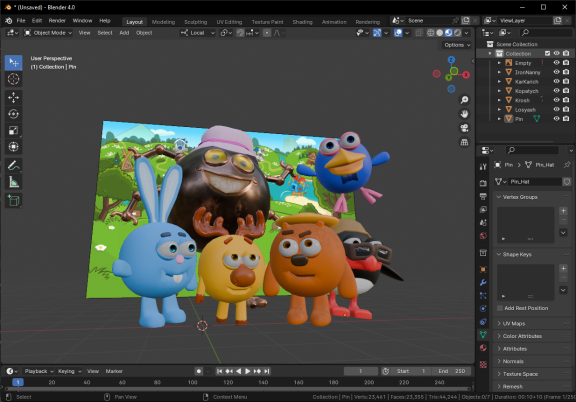The width and height of the screenshot is (576, 402).
Task: Click the red X axis navigation gizmo
Action: (x=466, y=75)
